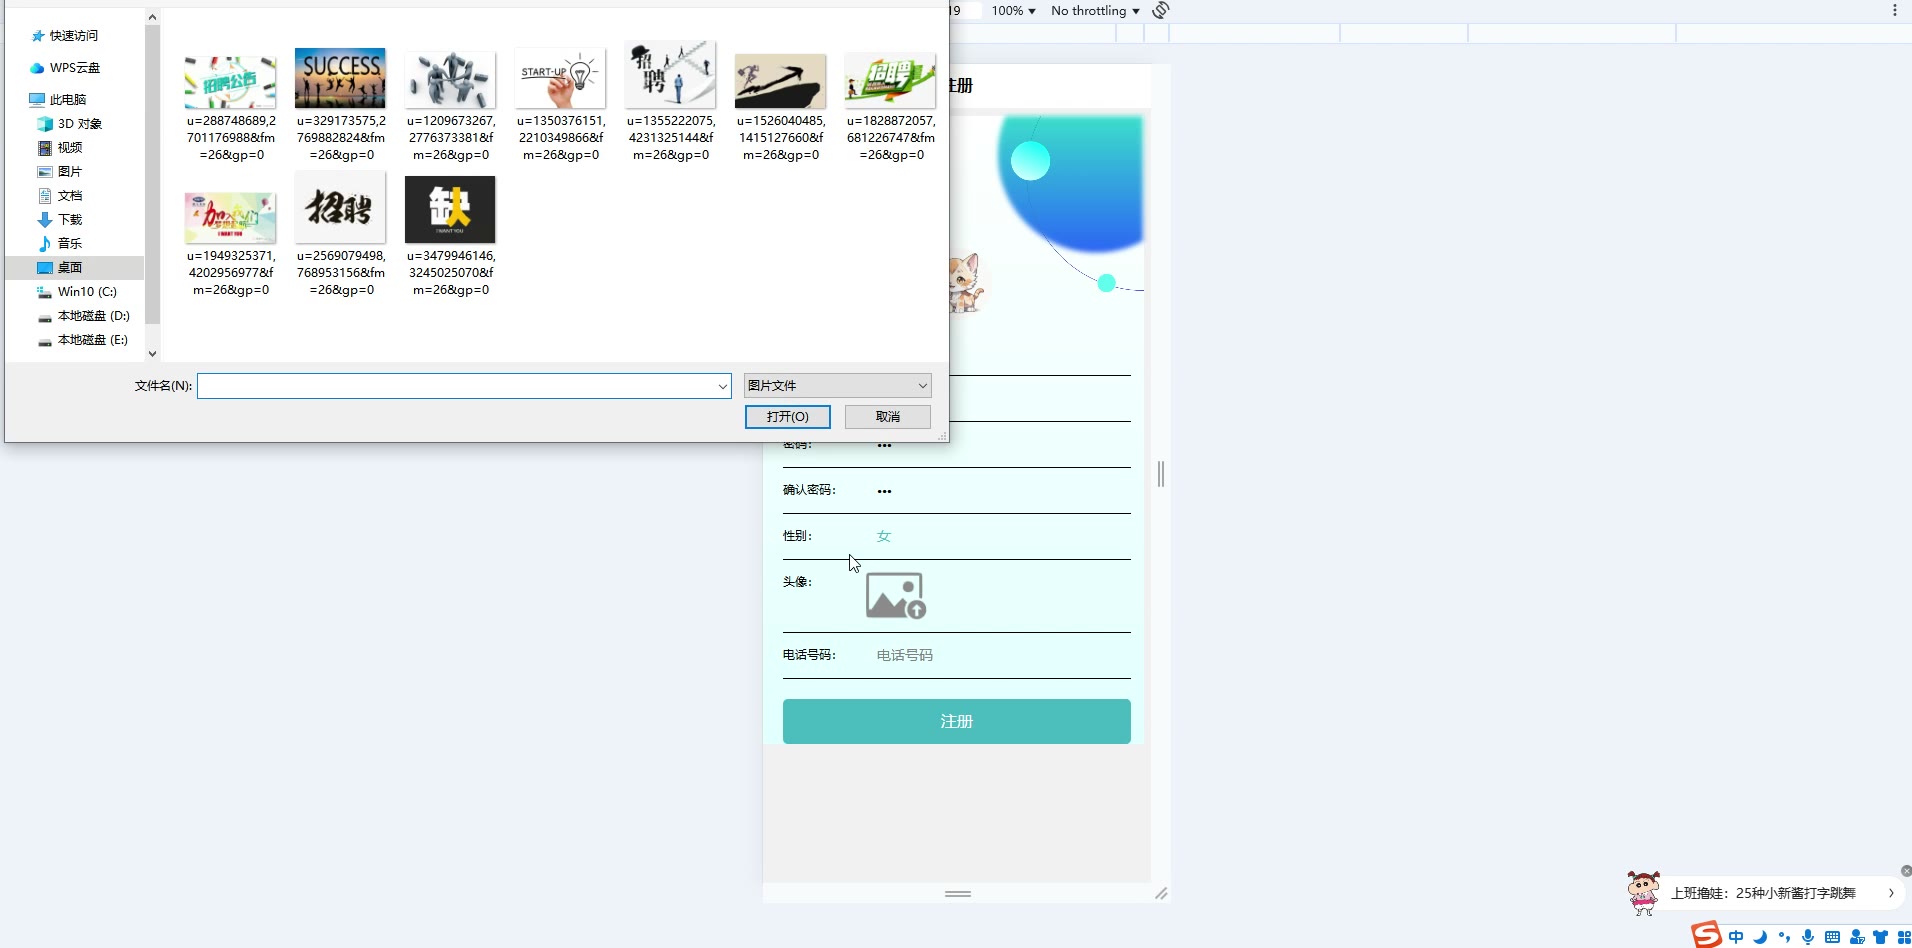Viewport: 1912px width, 948px height.
Task: Open the 本地磁盘 (D:) drive icon
Action: click(45, 316)
